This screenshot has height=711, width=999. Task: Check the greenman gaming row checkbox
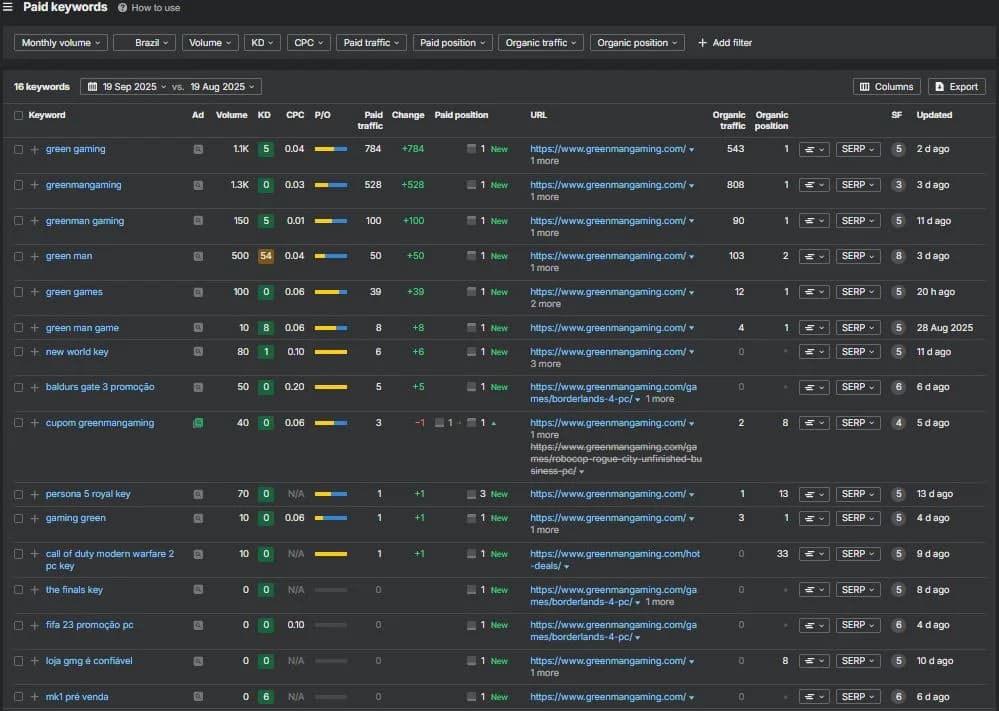[18, 220]
